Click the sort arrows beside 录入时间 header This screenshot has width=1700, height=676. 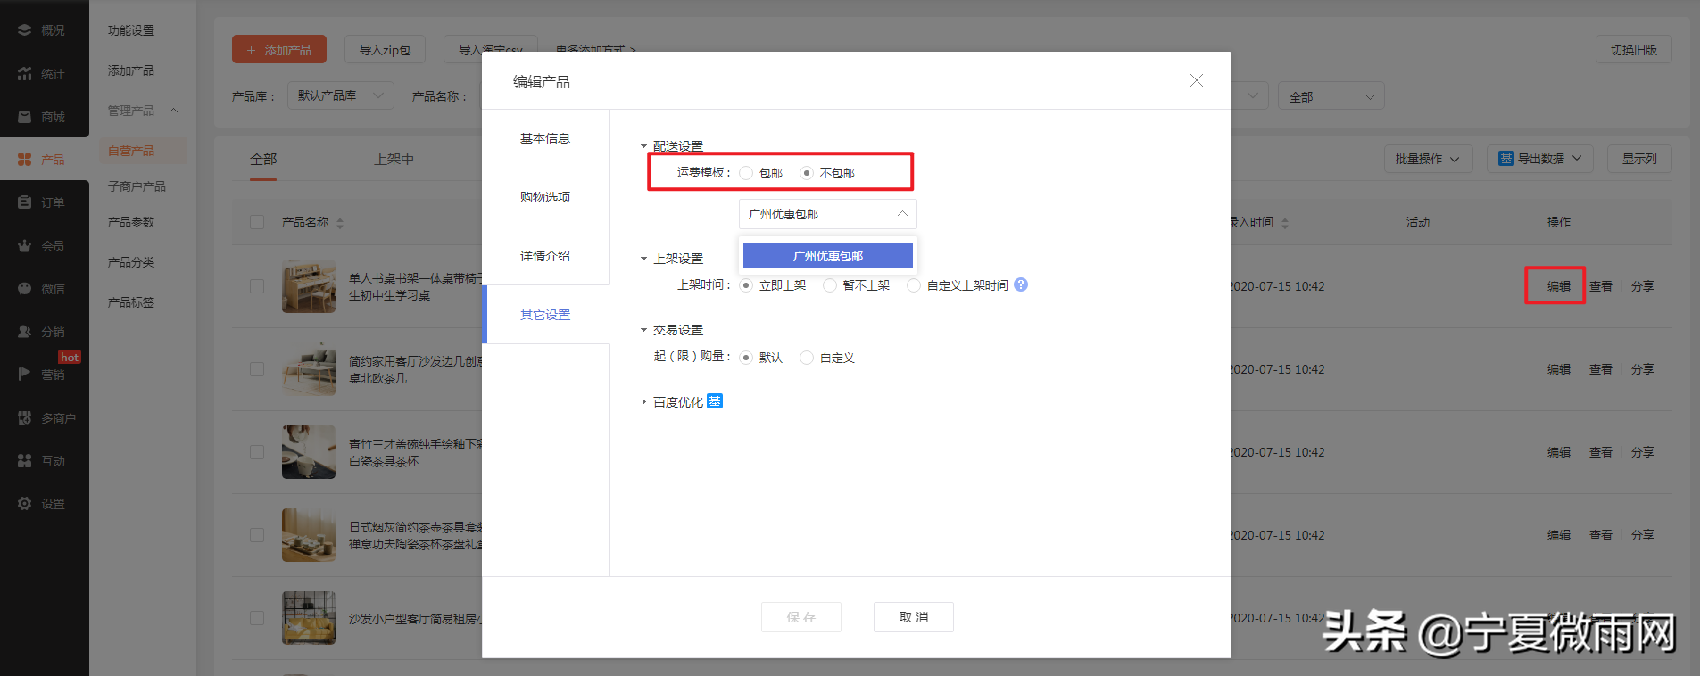(x=1285, y=223)
